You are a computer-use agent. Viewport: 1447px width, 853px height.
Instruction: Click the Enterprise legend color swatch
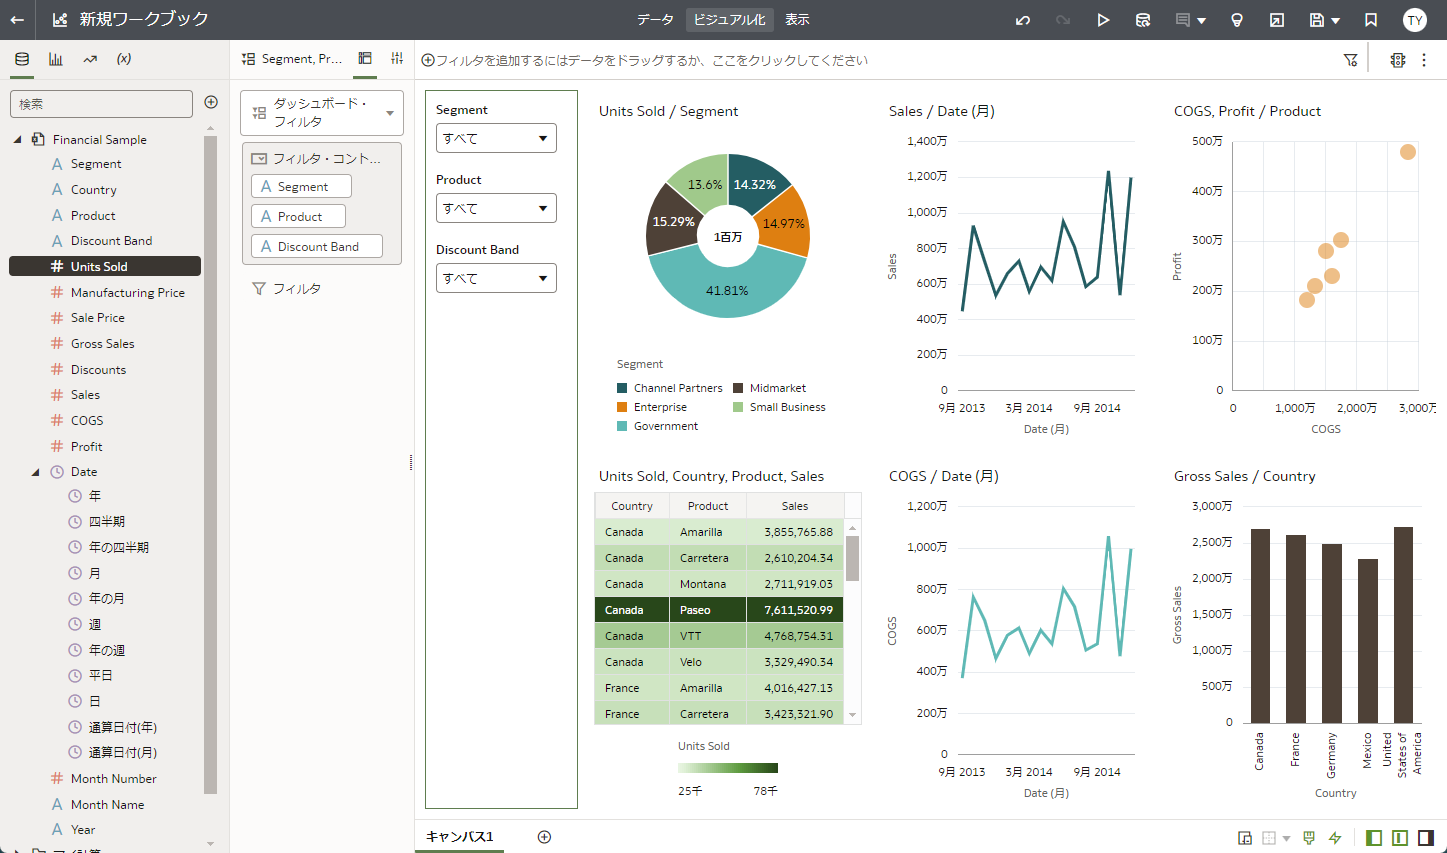[622, 407]
